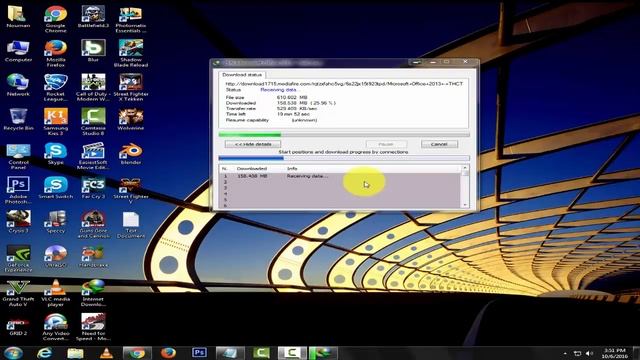Select the UltraISO desktop icon
This screenshot has width=640, height=360.
56,256
